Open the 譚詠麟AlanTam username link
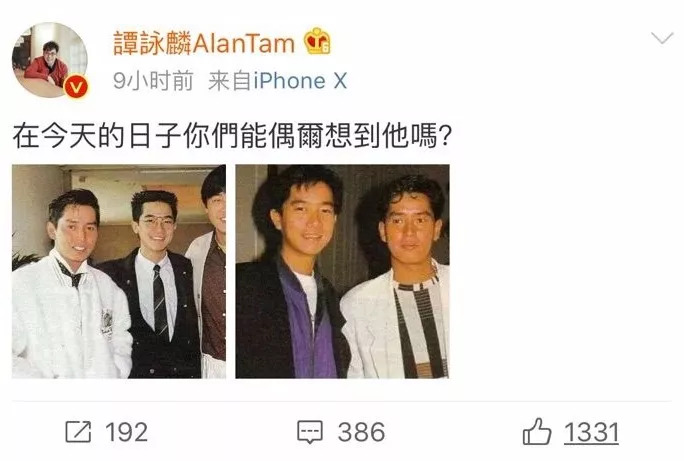This screenshot has width=684, height=461. point(204,44)
